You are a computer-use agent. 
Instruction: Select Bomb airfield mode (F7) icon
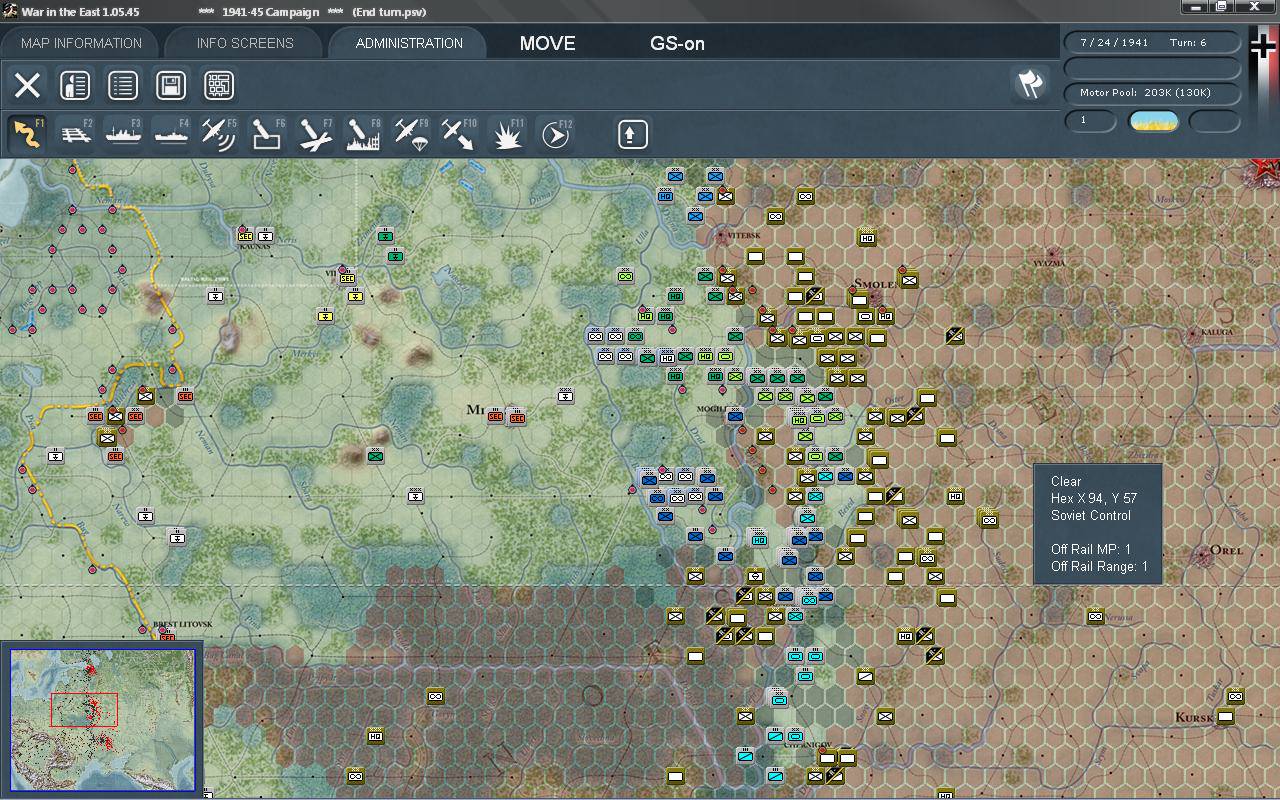(x=315, y=134)
